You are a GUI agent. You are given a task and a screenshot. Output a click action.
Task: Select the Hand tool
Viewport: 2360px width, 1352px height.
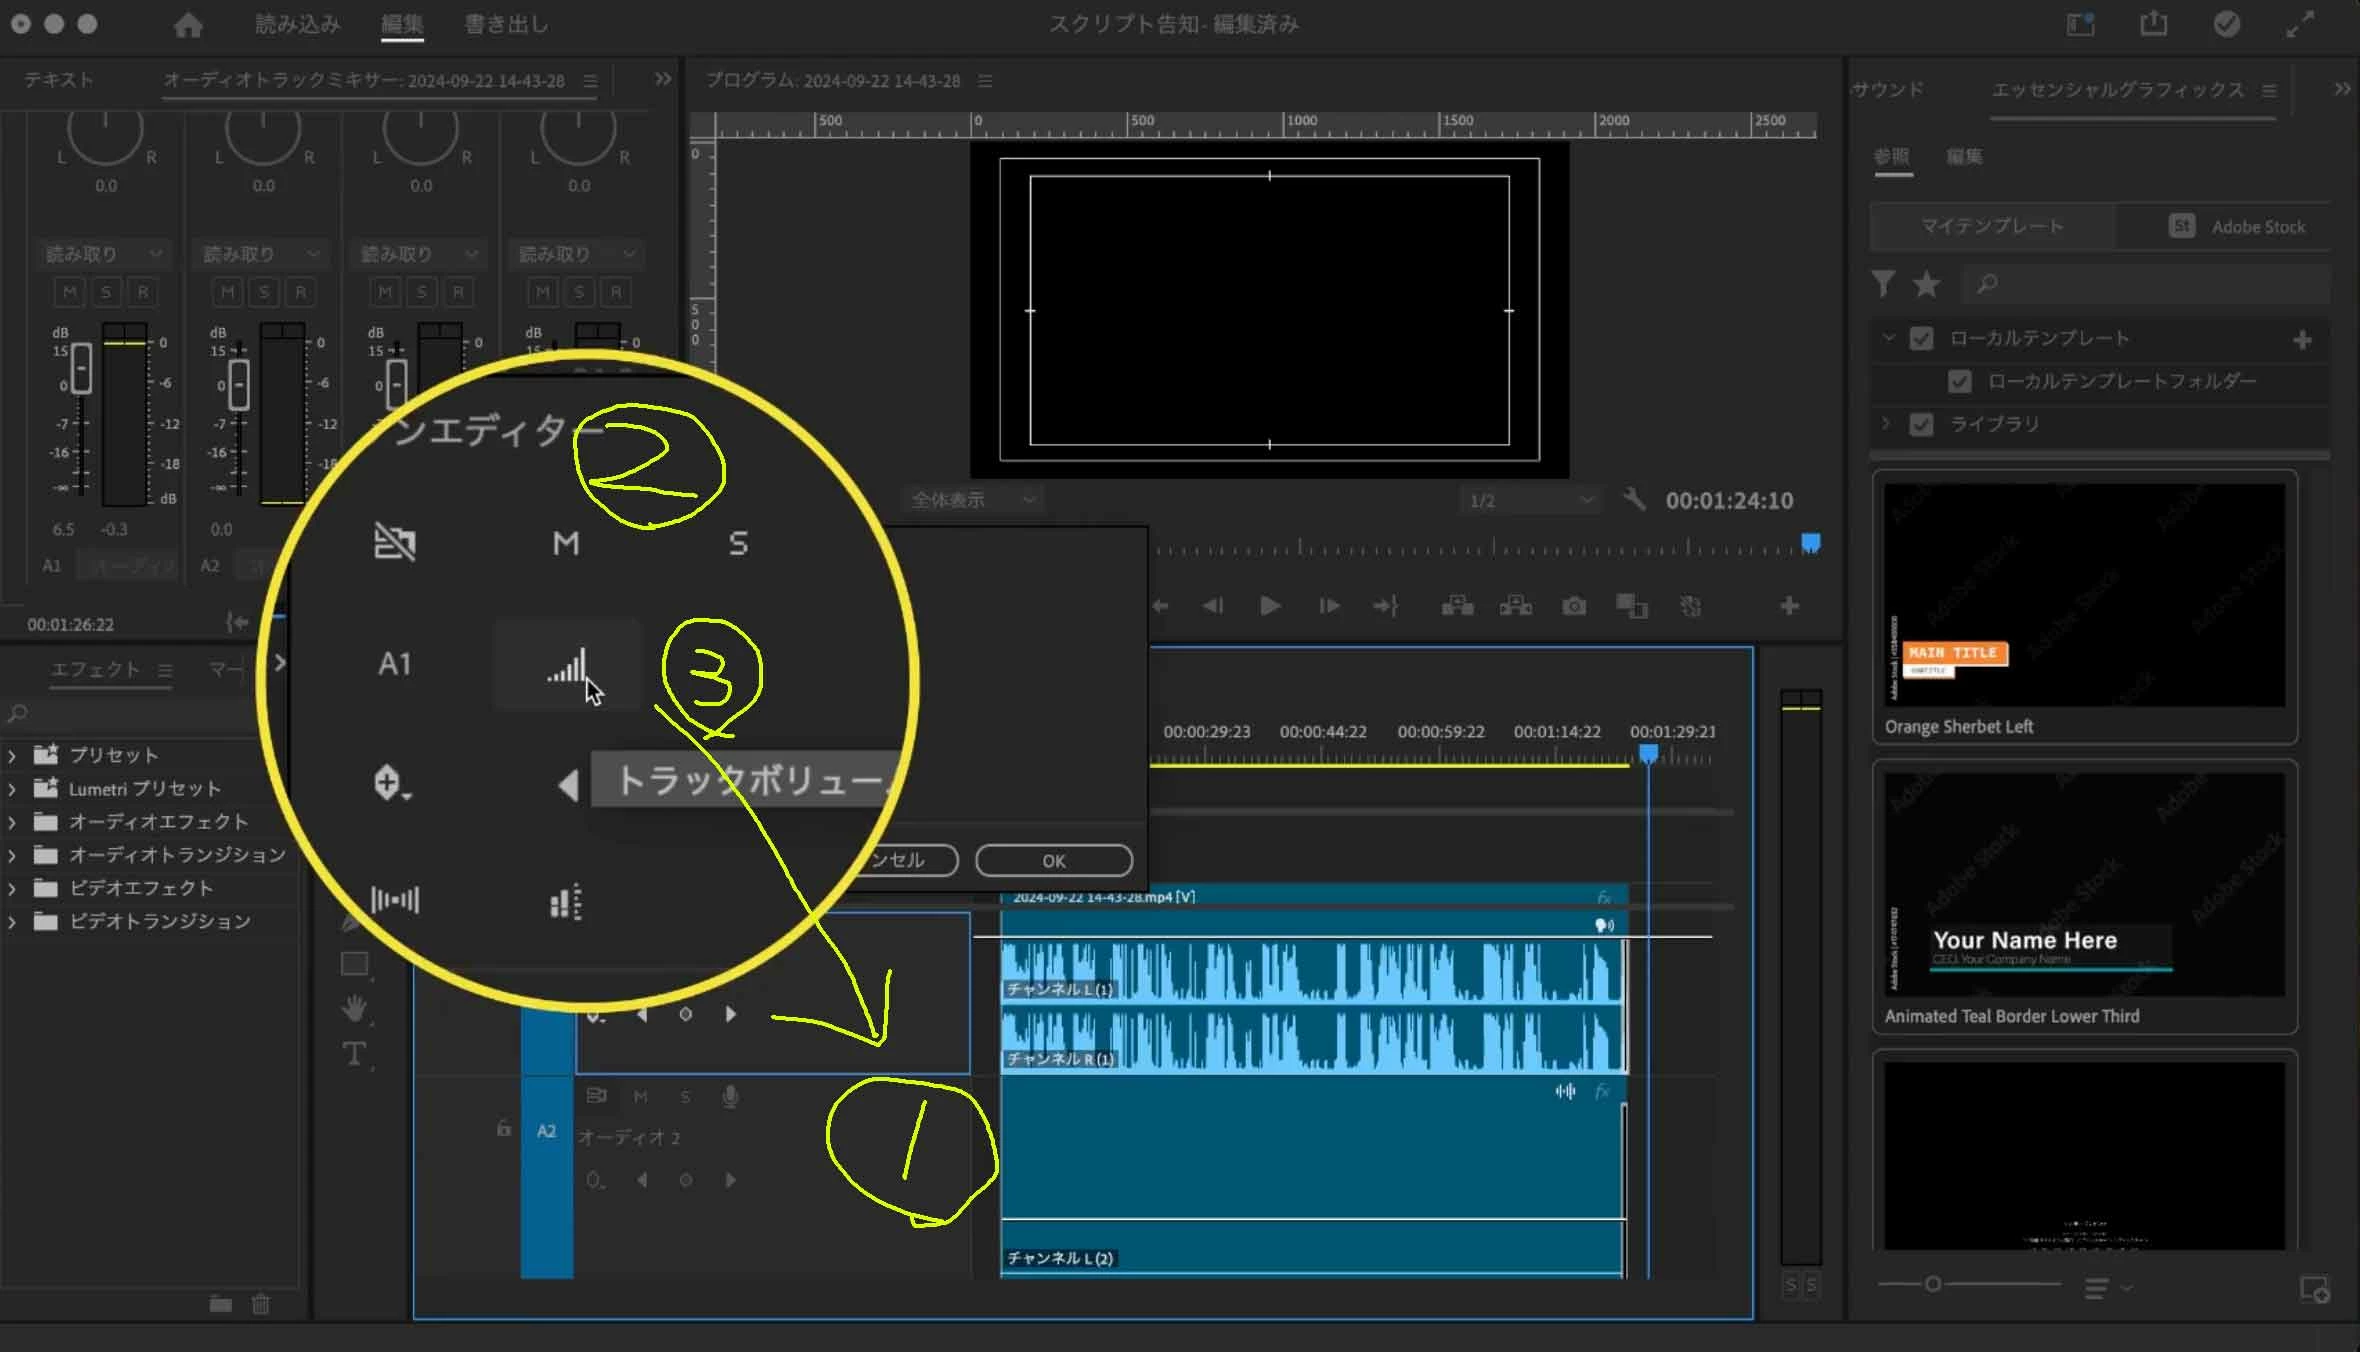(x=354, y=1009)
